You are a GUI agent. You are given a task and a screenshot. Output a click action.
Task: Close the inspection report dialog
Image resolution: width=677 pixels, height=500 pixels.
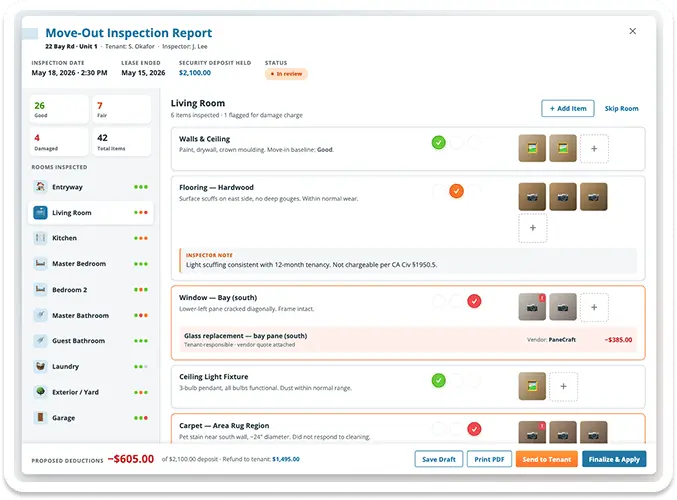(x=633, y=31)
